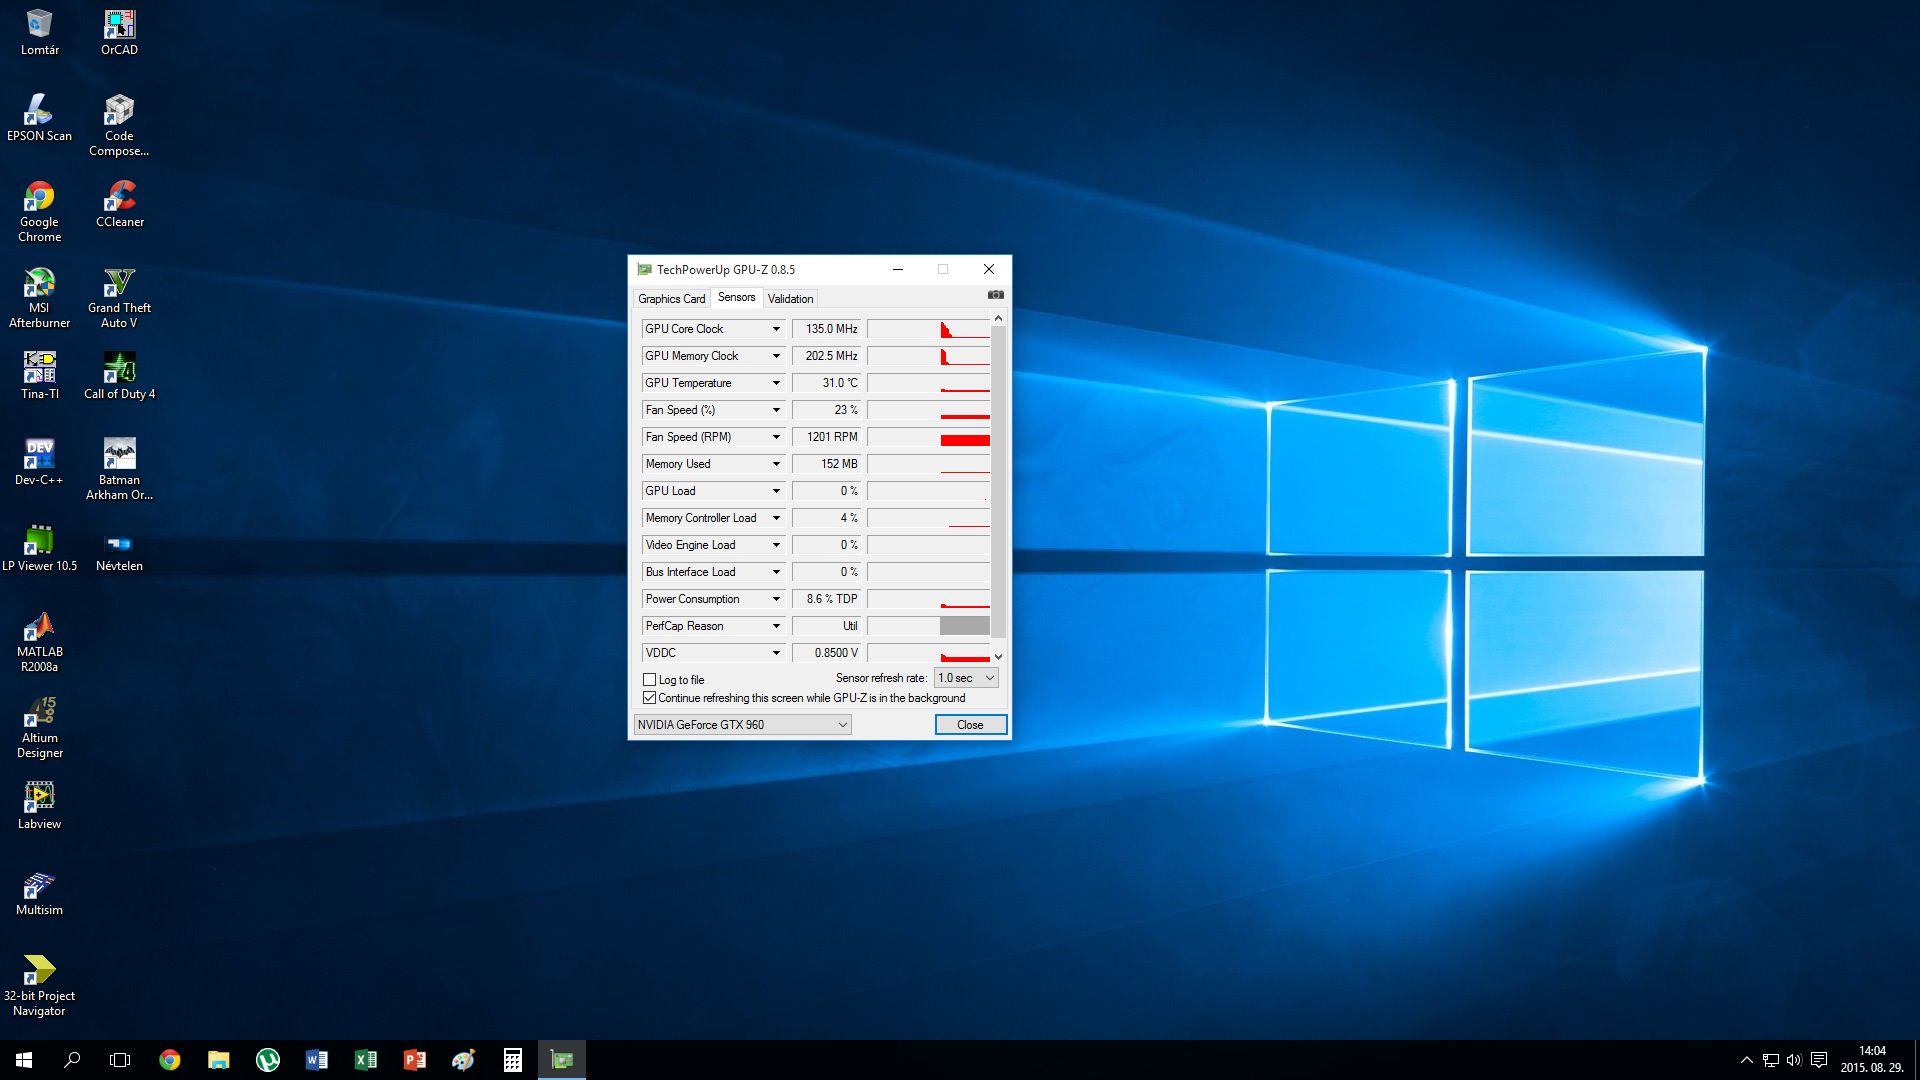Take a GPU-Z screenshot with camera icon
Image resolution: width=1920 pixels, height=1080 pixels.
pos(995,295)
